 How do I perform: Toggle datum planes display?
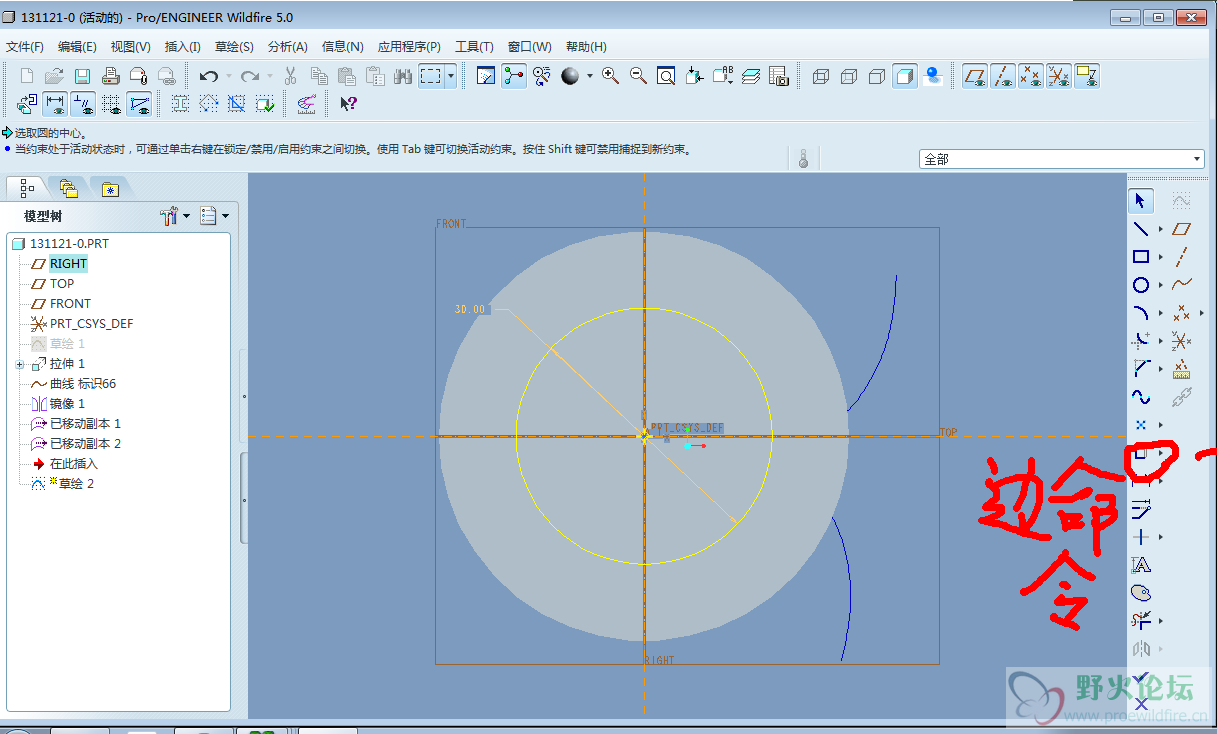point(975,76)
